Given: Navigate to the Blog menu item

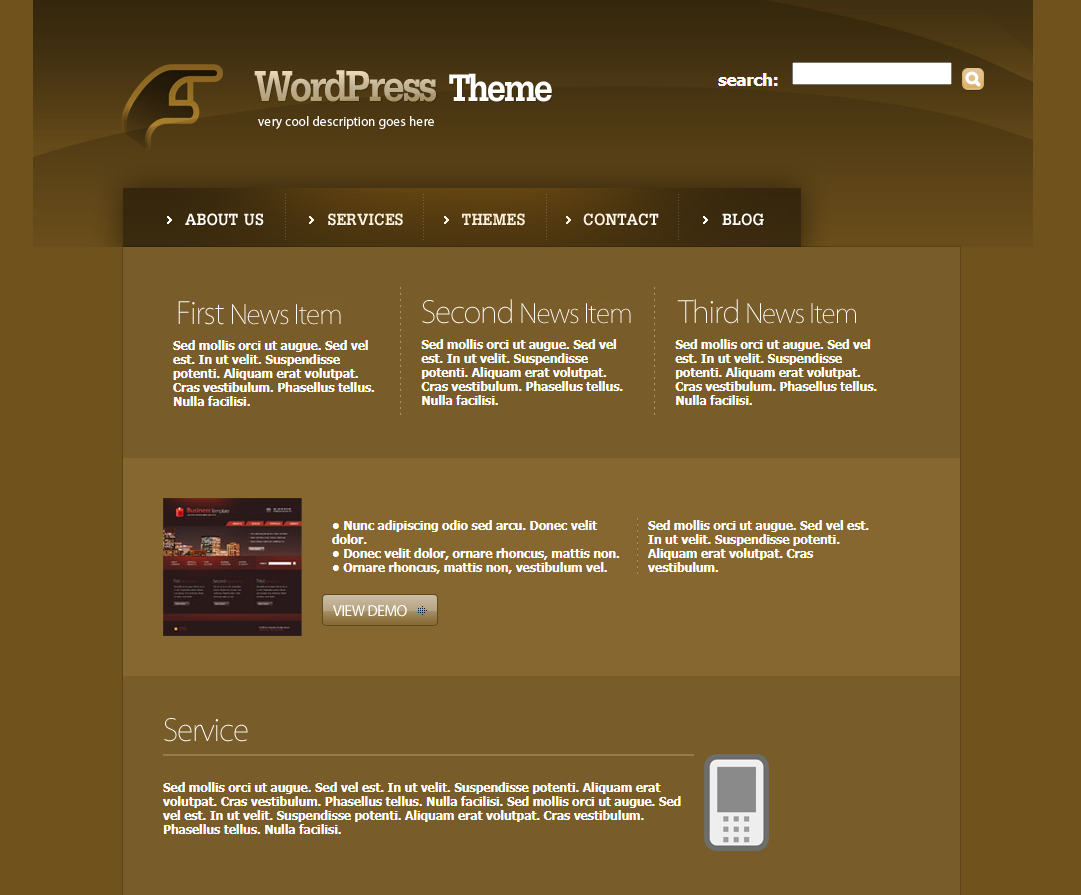Looking at the screenshot, I should [x=742, y=220].
